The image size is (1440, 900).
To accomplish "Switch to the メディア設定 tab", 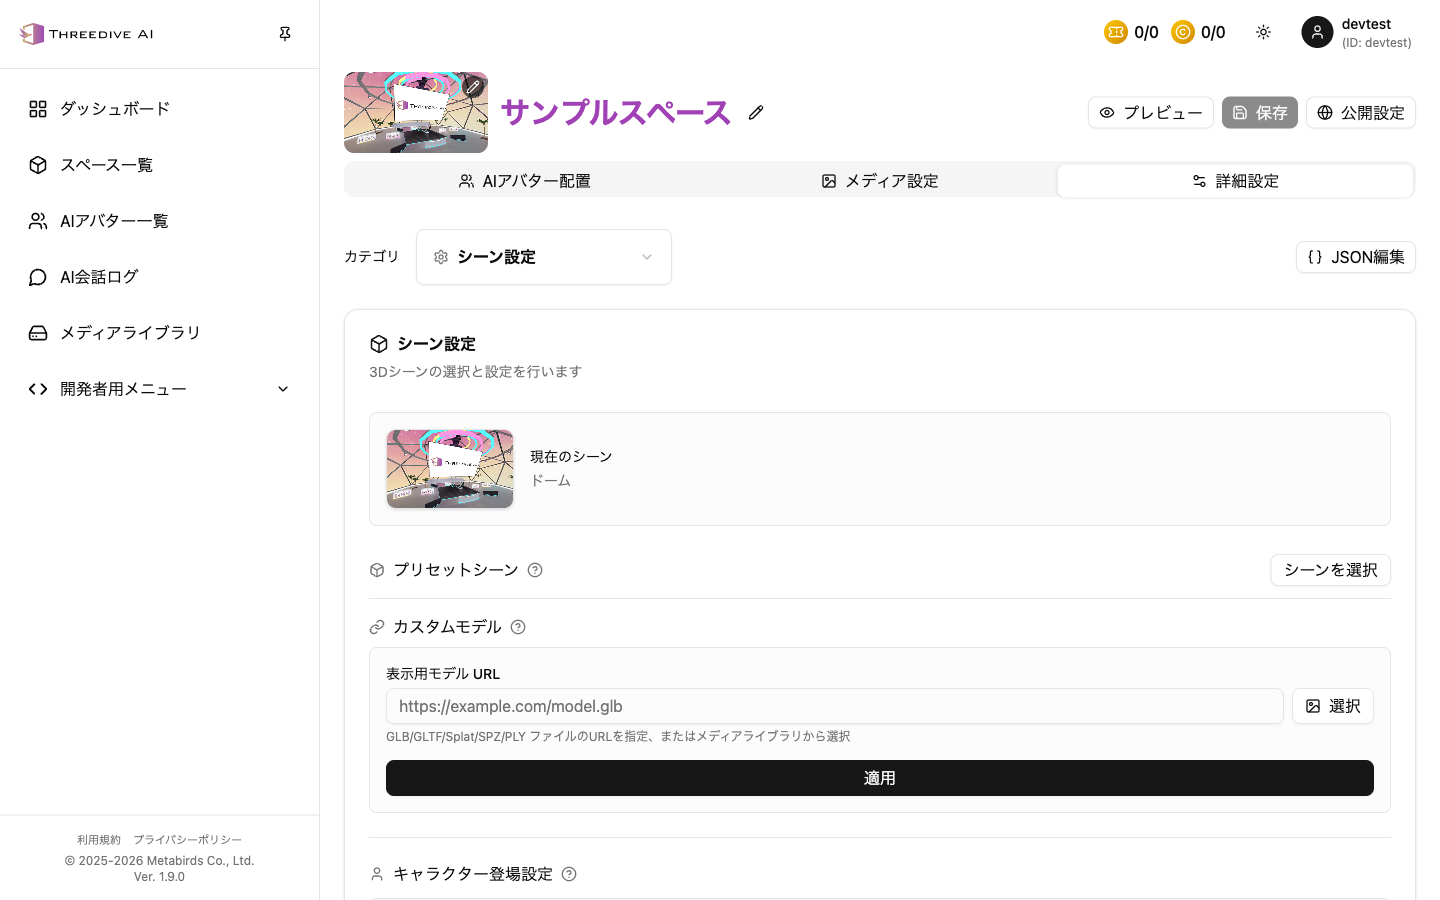I will pos(880,181).
